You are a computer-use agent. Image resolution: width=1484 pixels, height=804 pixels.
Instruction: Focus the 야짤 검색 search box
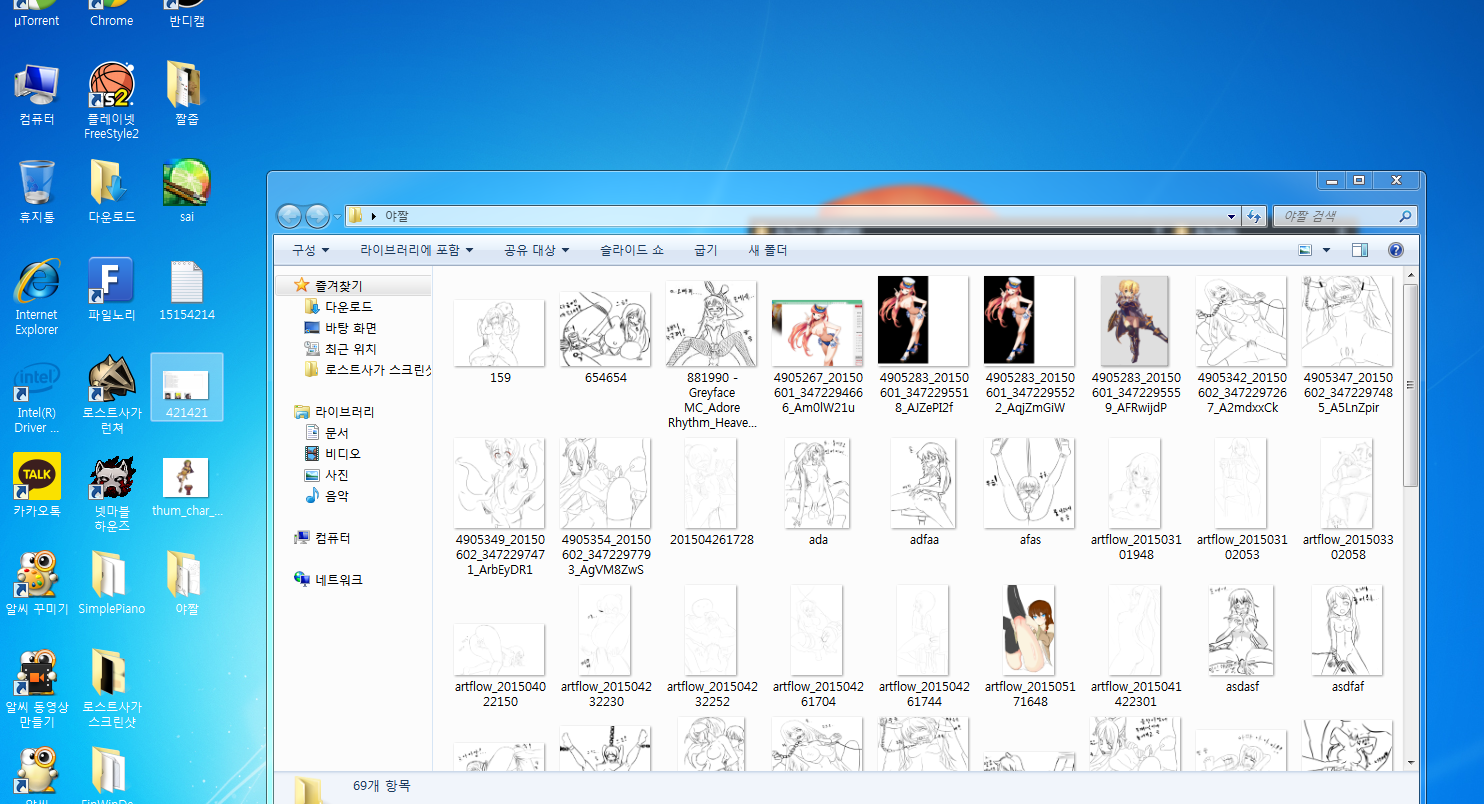pos(1344,216)
